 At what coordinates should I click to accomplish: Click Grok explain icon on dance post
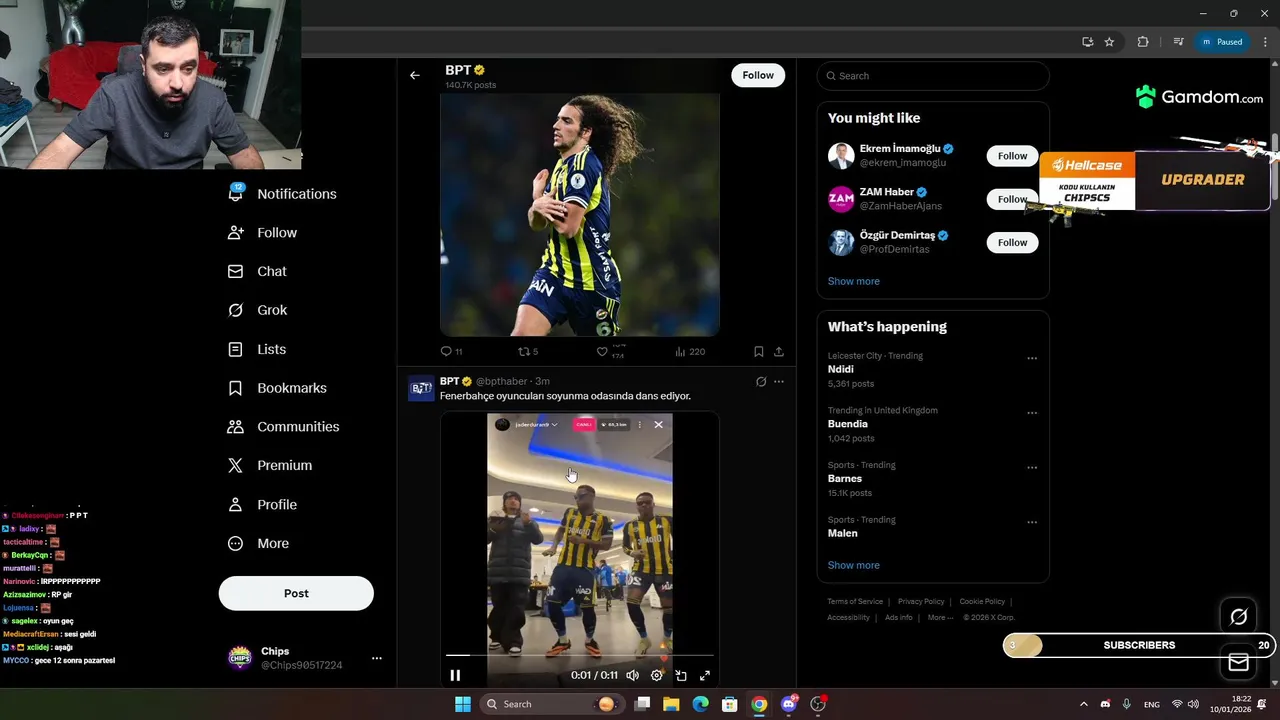(761, 382)
